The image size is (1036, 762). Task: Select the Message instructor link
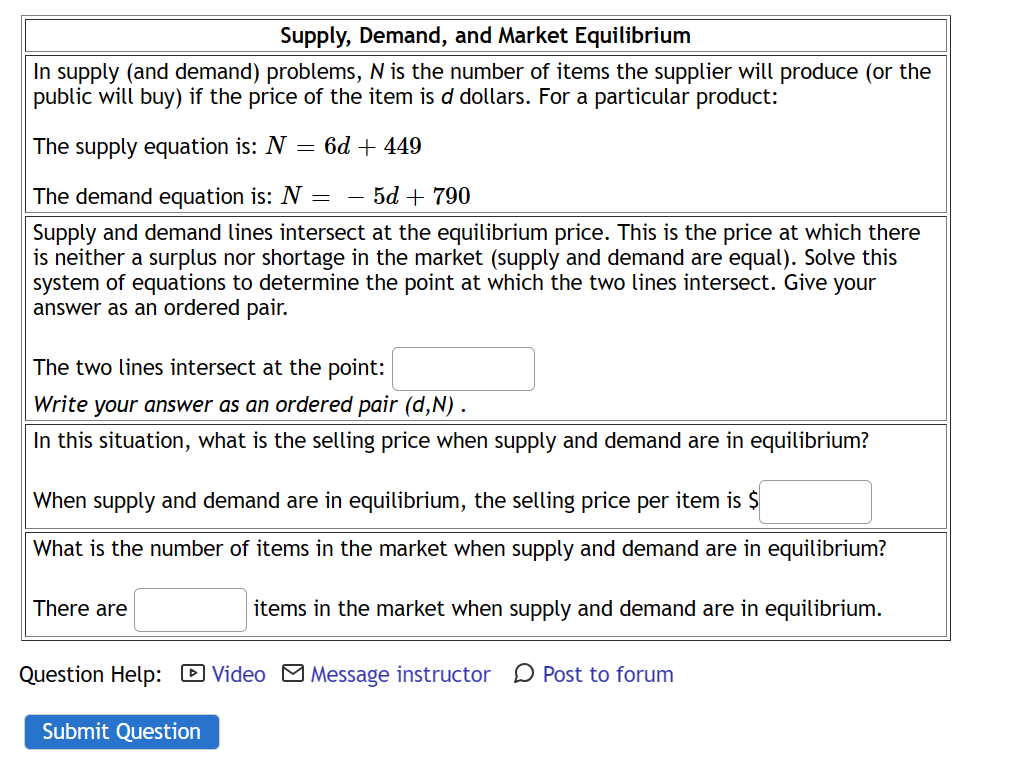click(x=400, y=674)
